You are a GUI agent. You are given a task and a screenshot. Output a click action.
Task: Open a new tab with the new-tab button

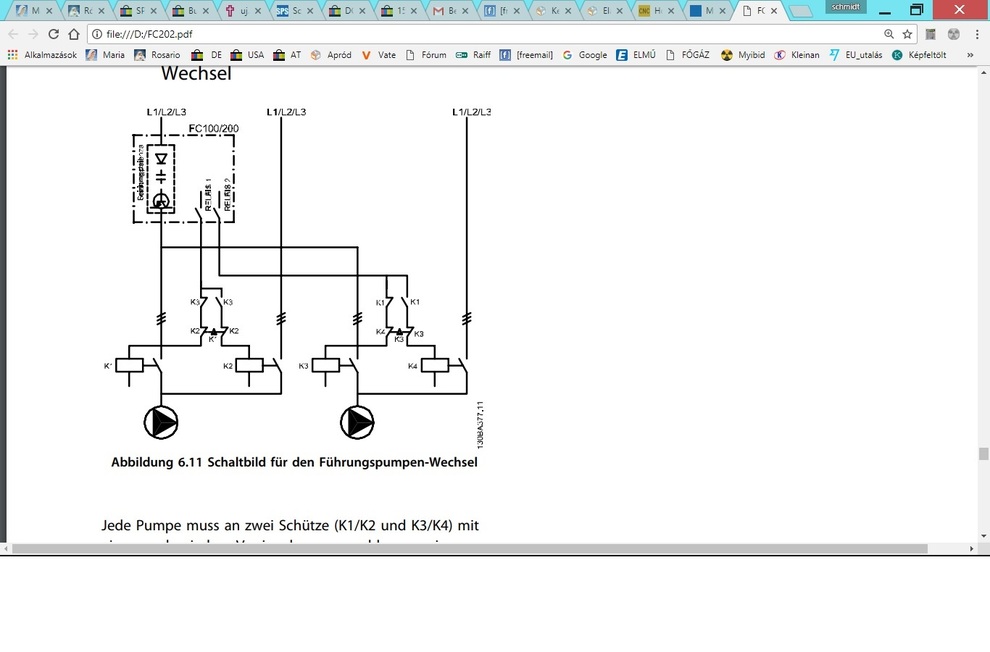click(x=801, y=11)
